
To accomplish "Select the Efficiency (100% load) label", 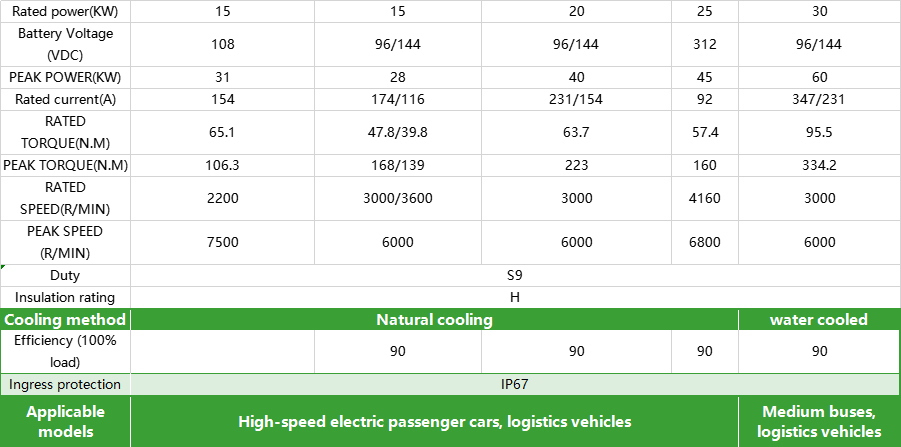I will coord(65,351).
